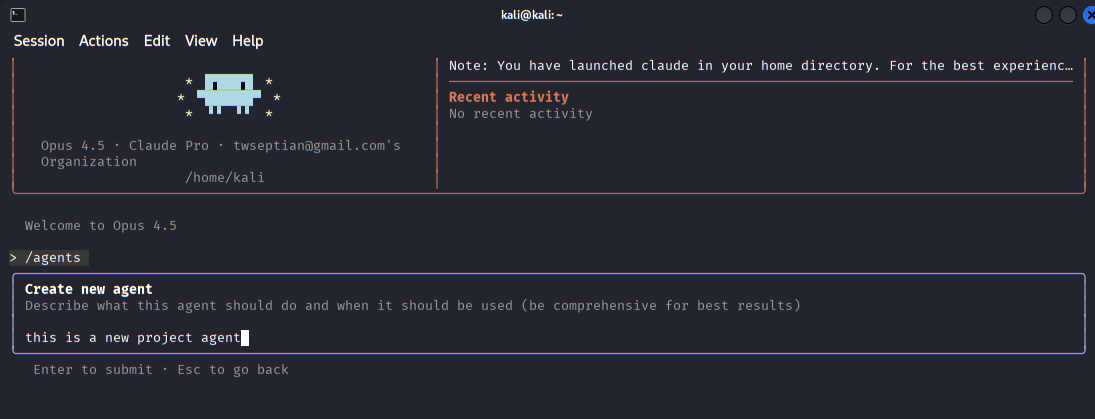Open the Actions menu
Screen dimensions: 1095x419
(104, 41)
